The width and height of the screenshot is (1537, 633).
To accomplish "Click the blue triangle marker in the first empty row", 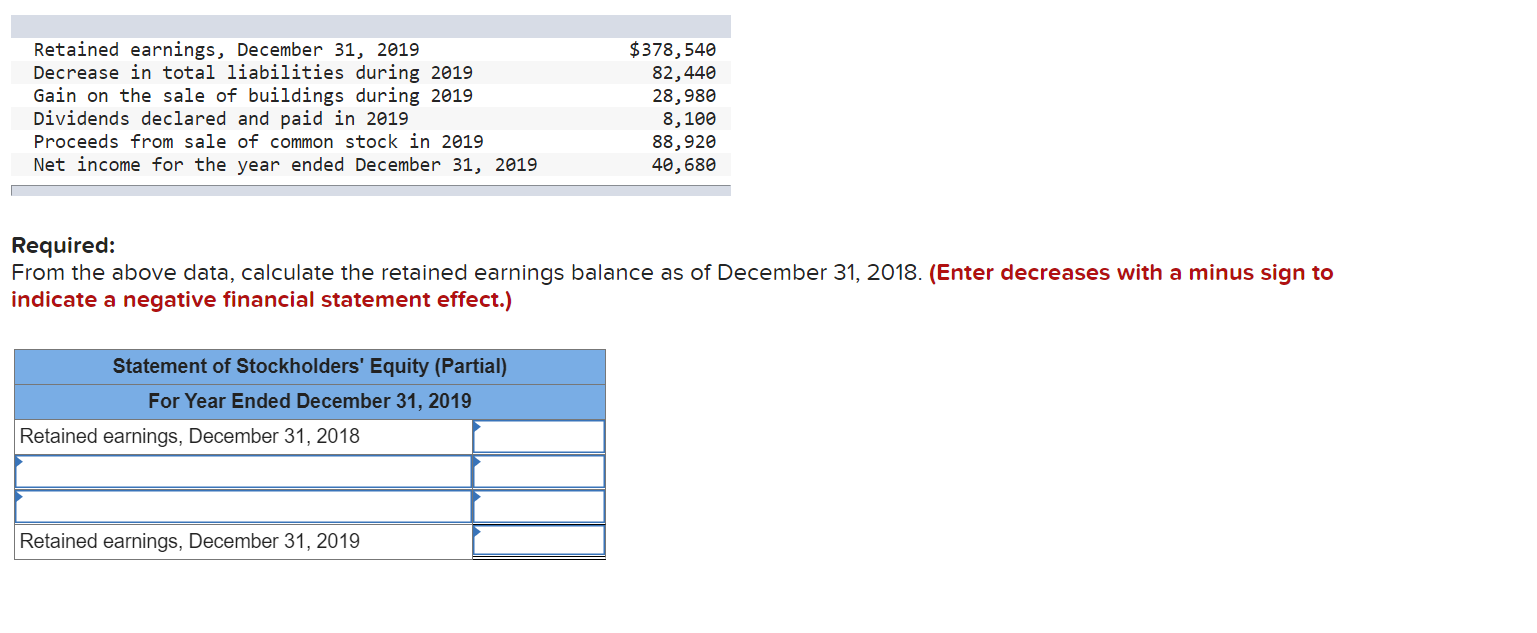I will pyautogui.click(x=18, y=463).
